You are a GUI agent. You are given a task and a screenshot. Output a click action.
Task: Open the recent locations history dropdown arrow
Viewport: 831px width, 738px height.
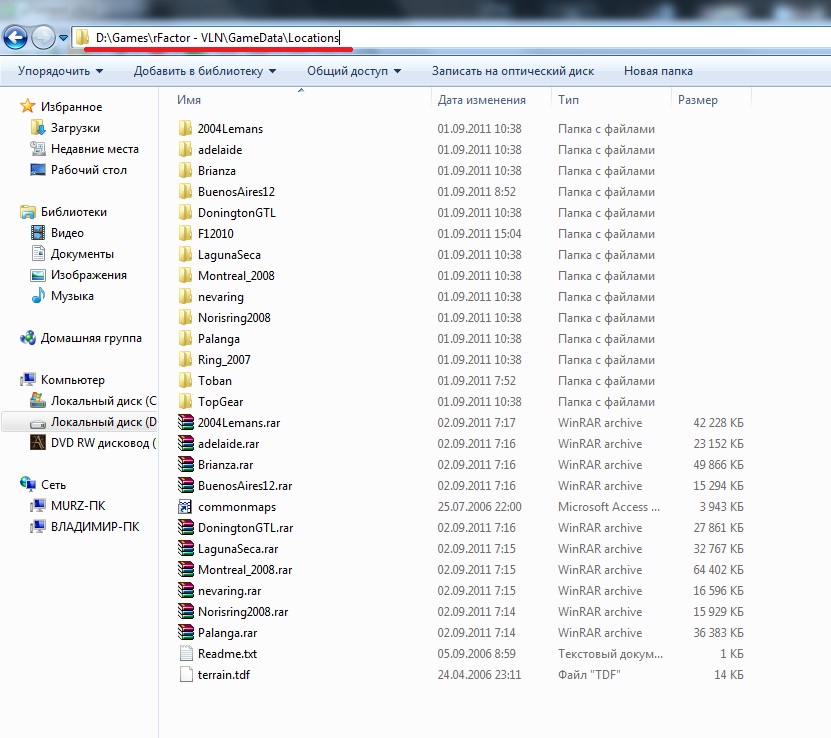click(x=64, y=38)
